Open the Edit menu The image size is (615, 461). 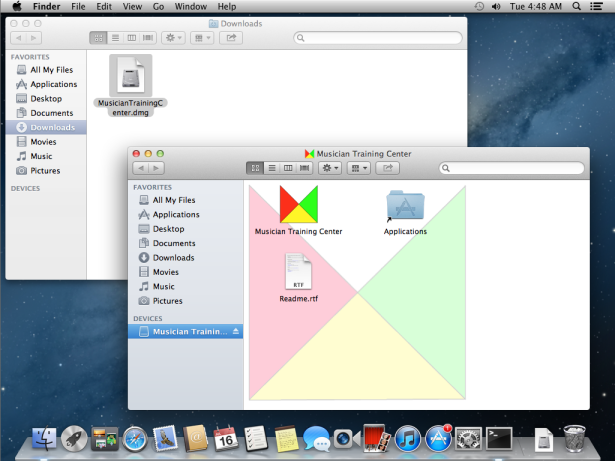point(104,6)
